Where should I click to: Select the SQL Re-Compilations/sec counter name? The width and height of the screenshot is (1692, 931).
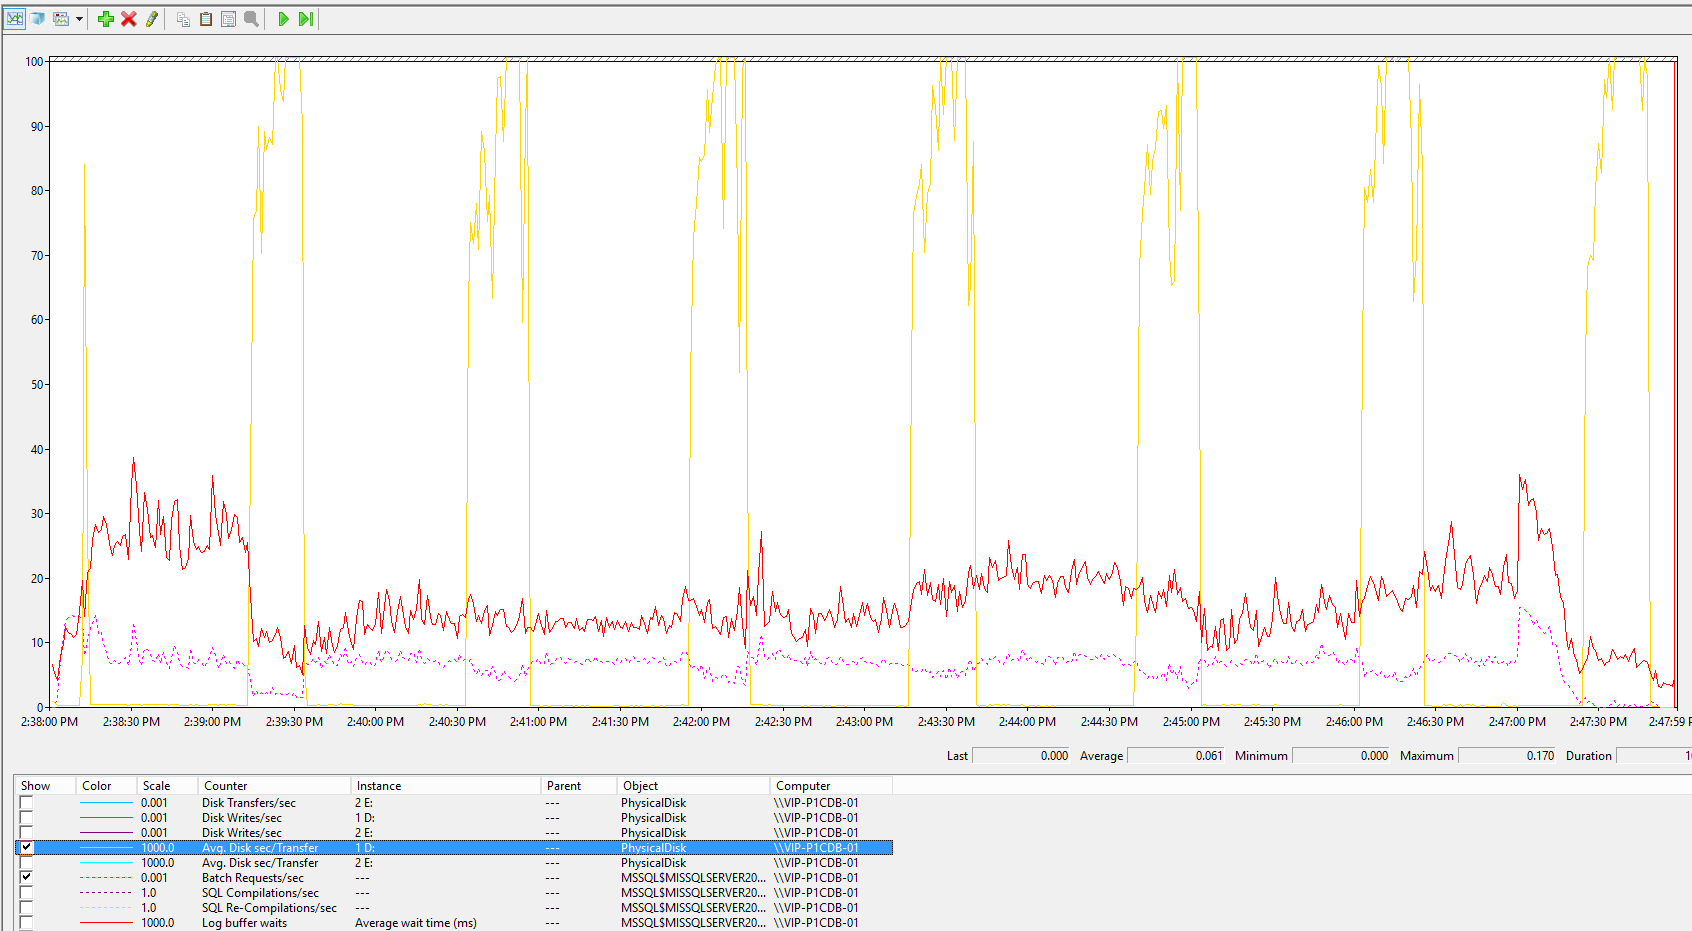click(x=269, y=908)
